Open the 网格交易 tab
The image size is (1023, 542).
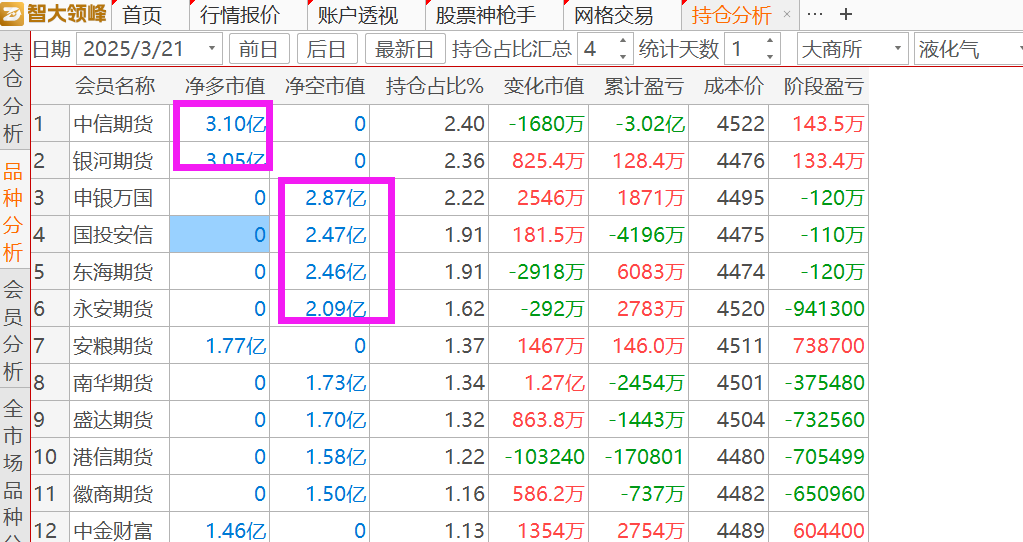(x=613, y=15)
